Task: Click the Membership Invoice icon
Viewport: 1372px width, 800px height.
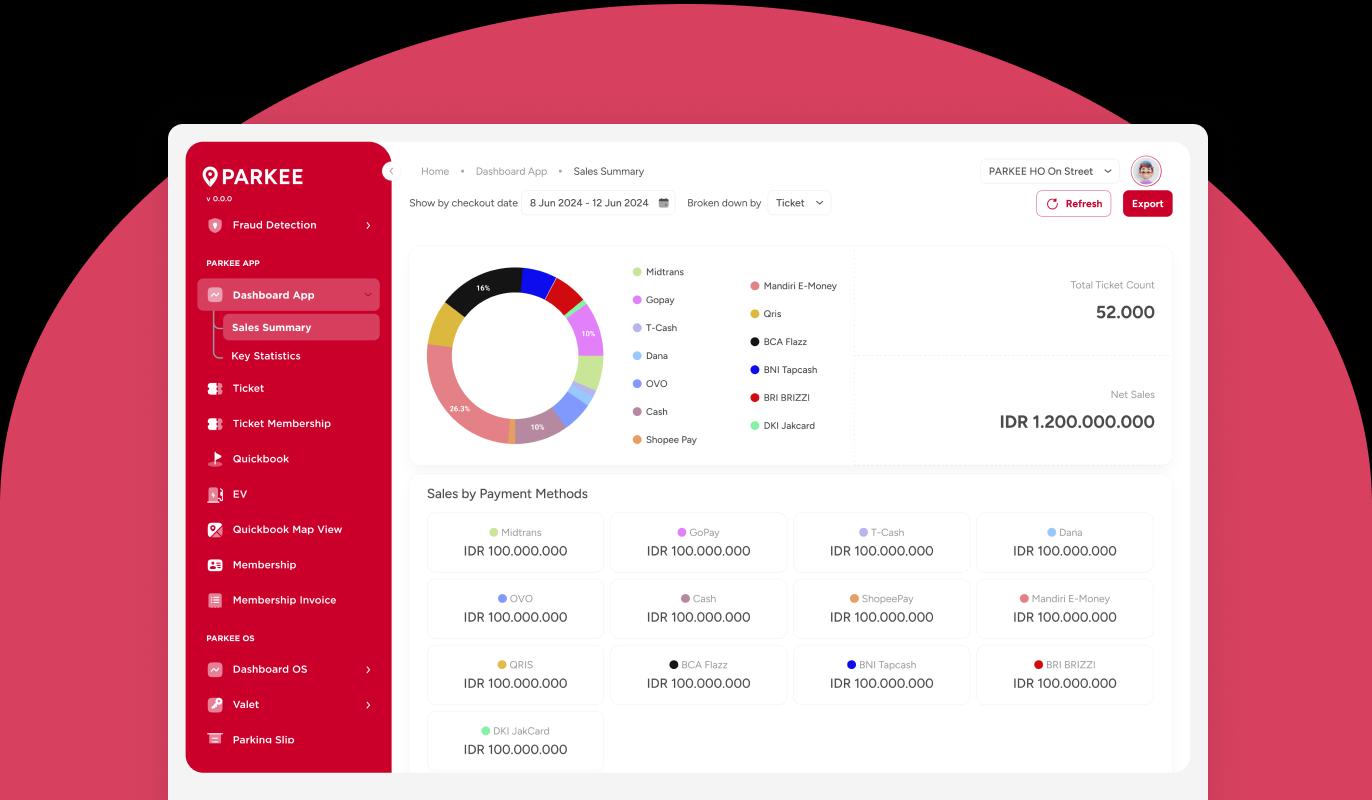Action: 214,600
